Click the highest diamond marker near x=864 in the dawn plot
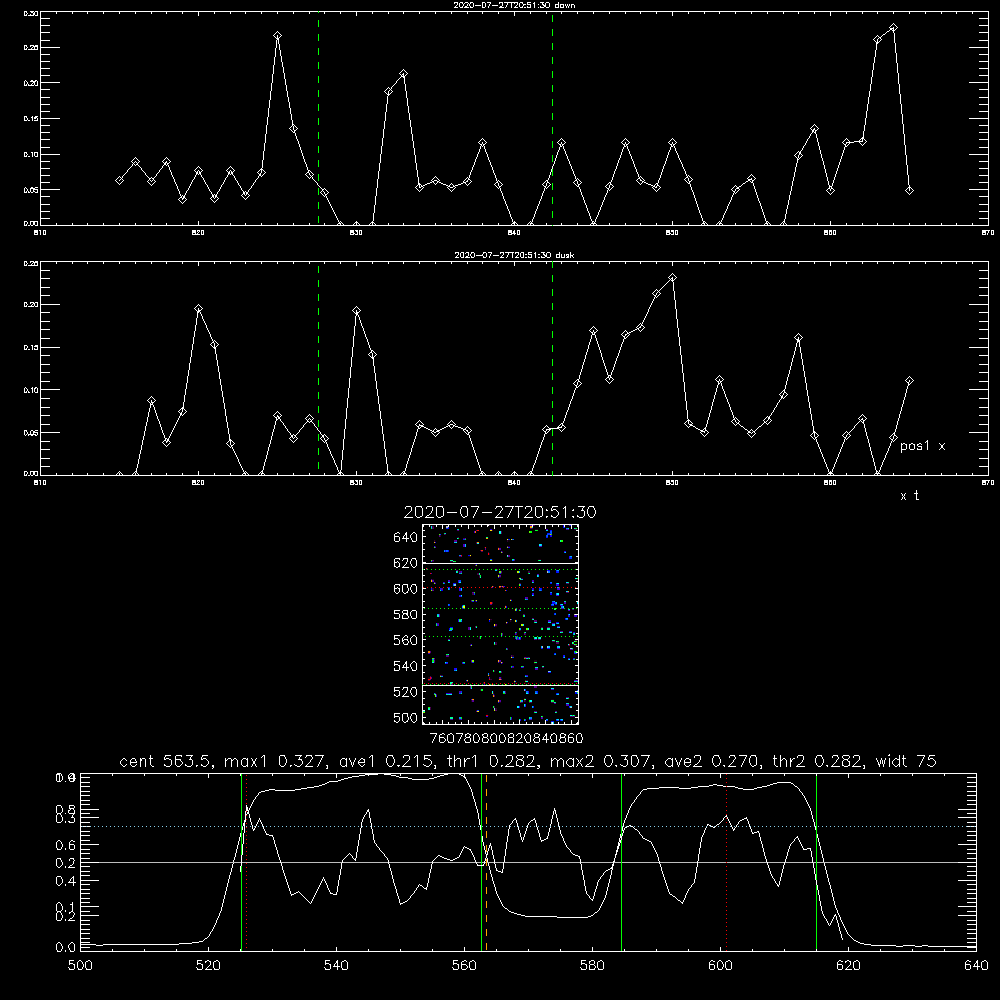This screenshot has height=1000, width=1000. click(893, 27)
